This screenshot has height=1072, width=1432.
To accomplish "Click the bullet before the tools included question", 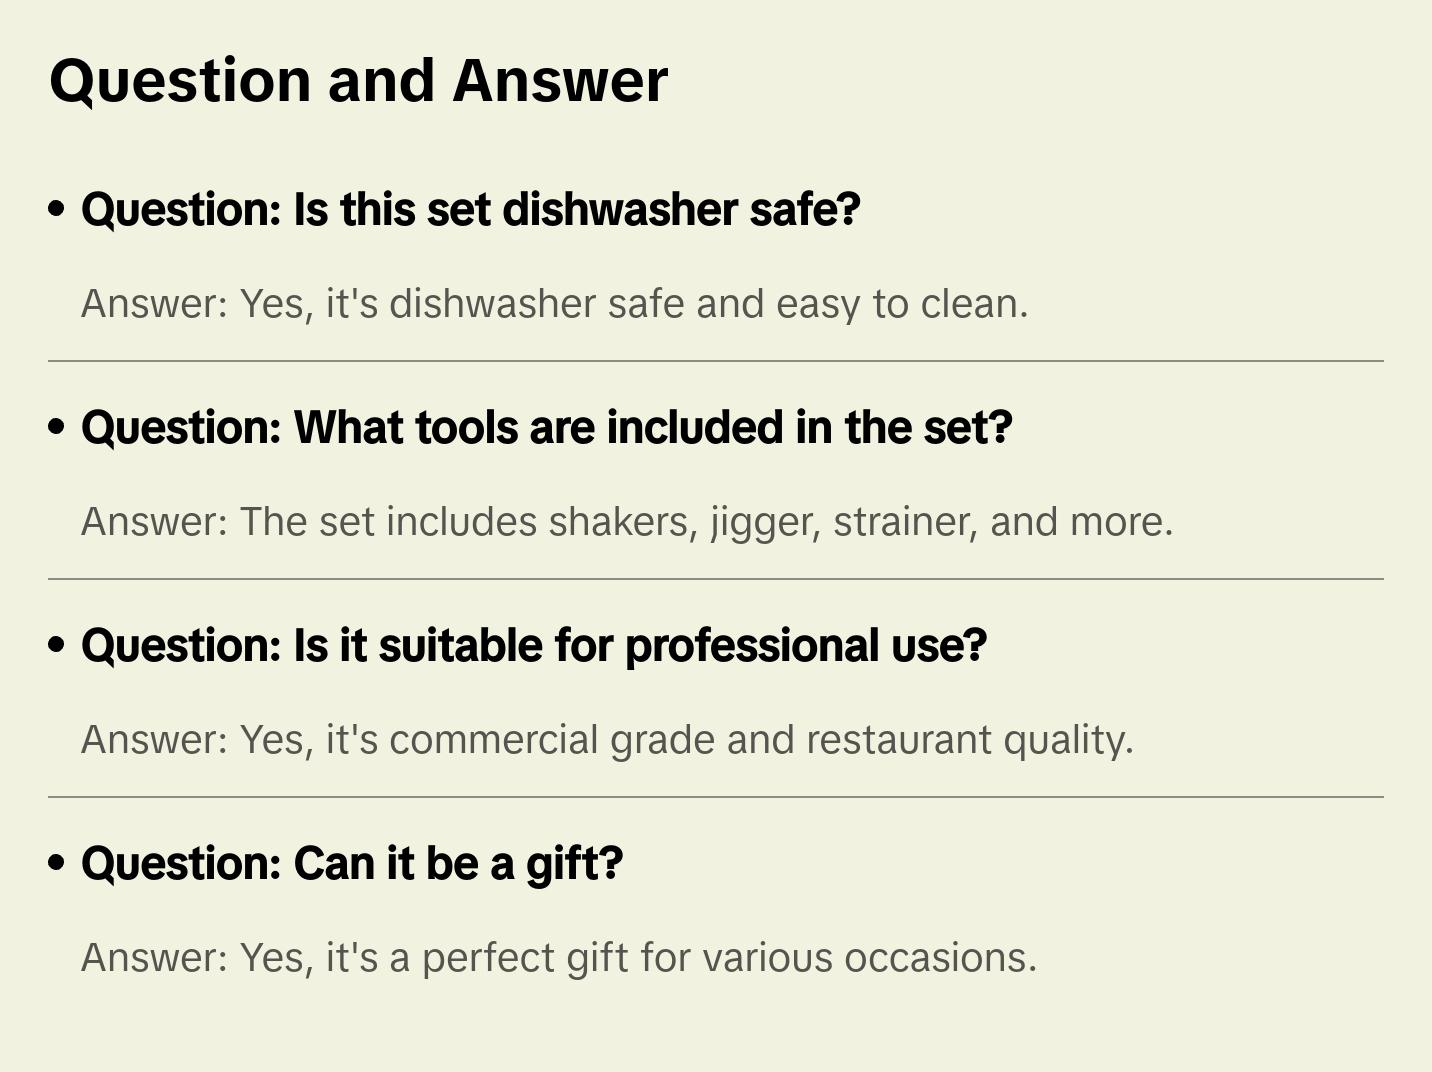I will pyautogui.click(x=57, y=427).
